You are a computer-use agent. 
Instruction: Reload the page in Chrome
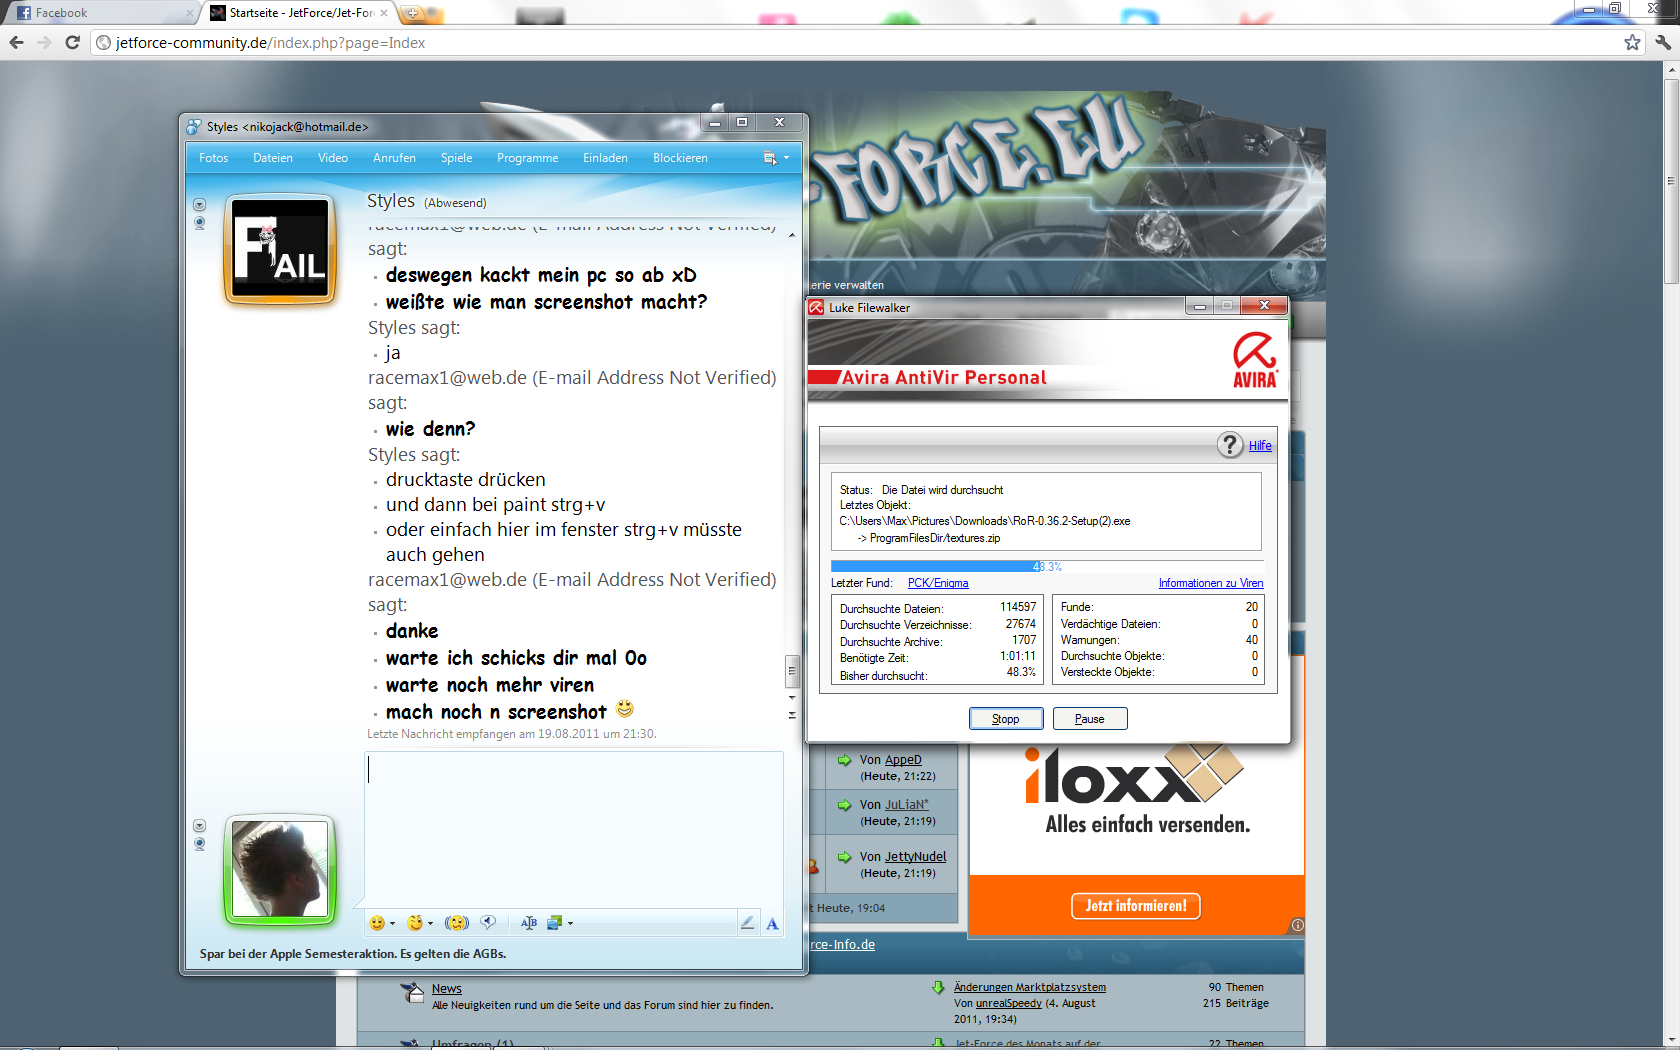click(72, 42)
